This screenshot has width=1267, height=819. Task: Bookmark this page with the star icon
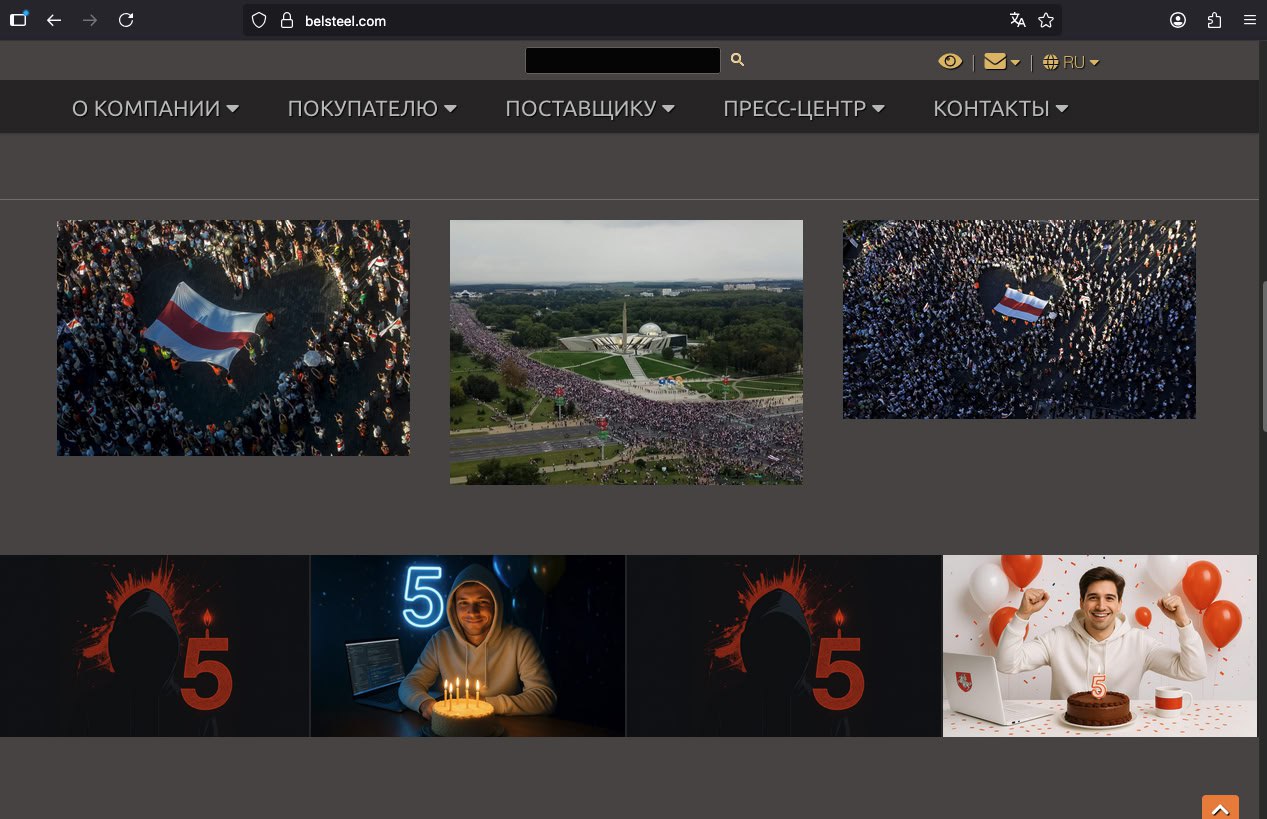[1046, 20]
